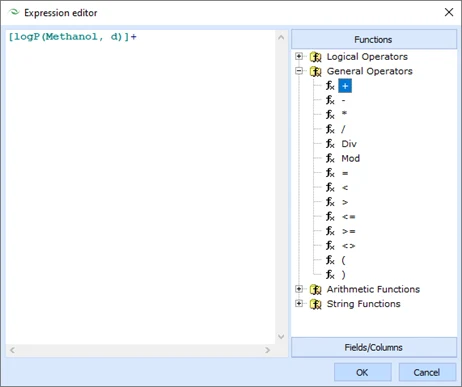Expand the Arithmetic Functions node
The width and height of the screenshot is (462, 387).
click(299, 289)
